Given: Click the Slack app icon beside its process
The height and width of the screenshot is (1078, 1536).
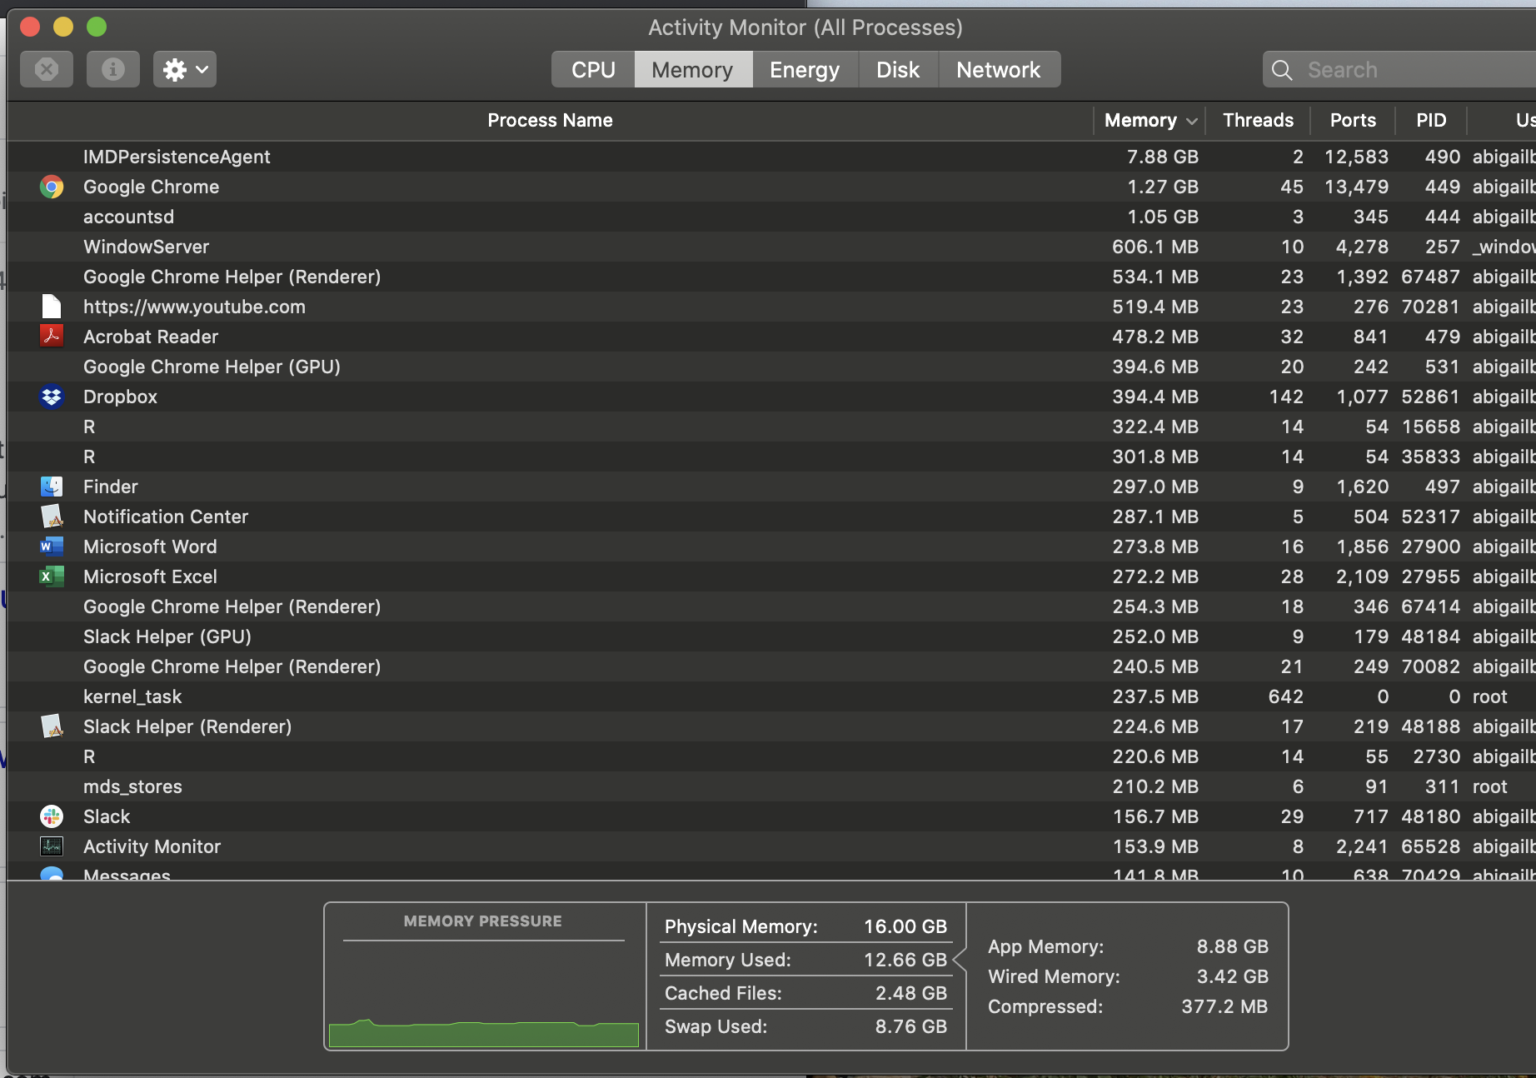Looking at the screenshot, I should 51,816.
